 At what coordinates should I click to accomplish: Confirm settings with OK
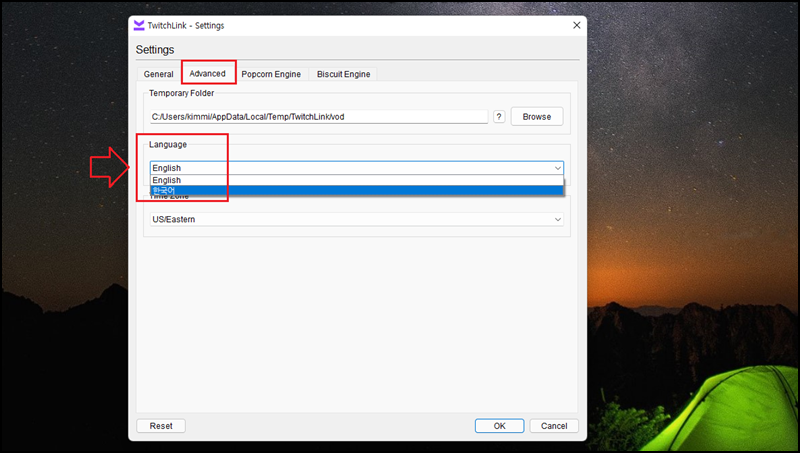(x=499, y=426)
